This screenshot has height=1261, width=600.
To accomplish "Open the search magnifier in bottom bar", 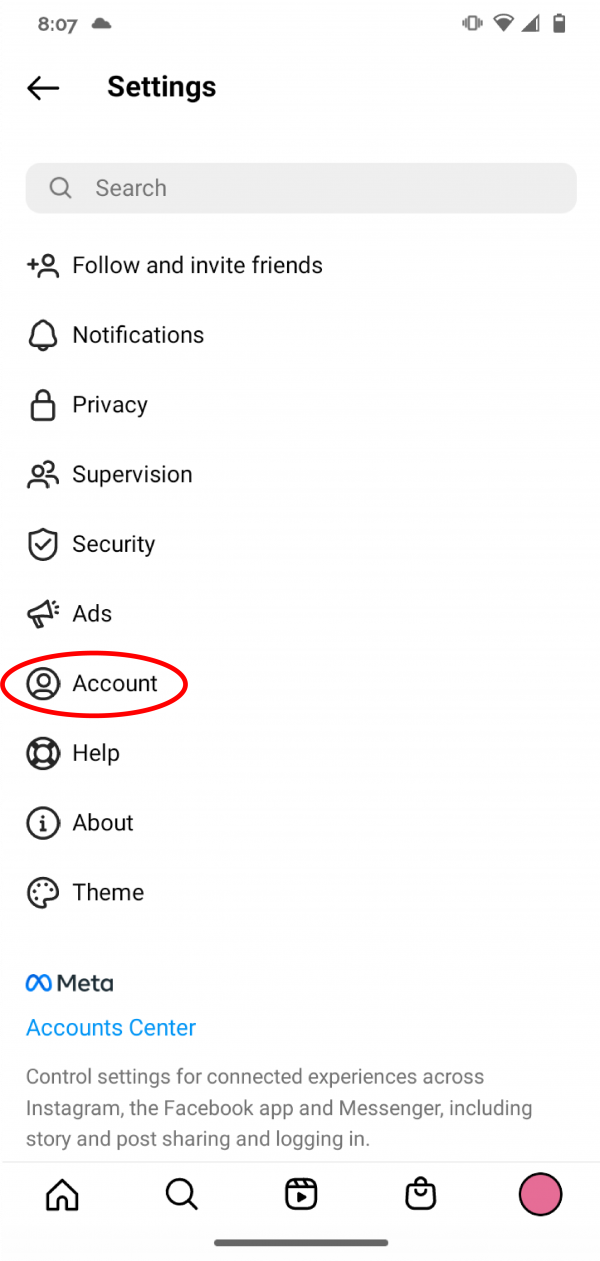I will click(181, 1193).
